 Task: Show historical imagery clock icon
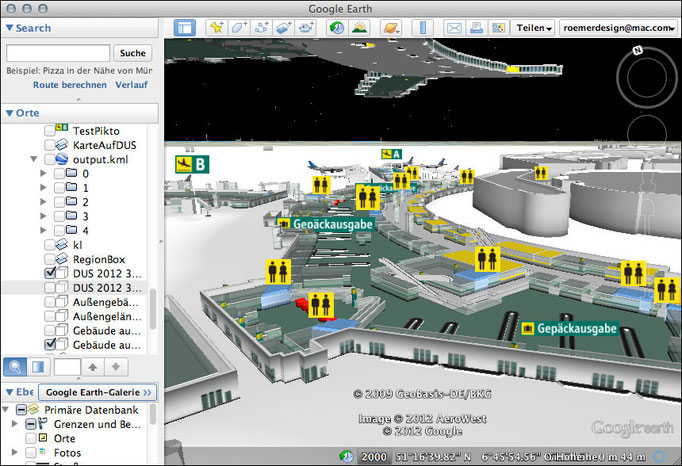coord(337,28)
